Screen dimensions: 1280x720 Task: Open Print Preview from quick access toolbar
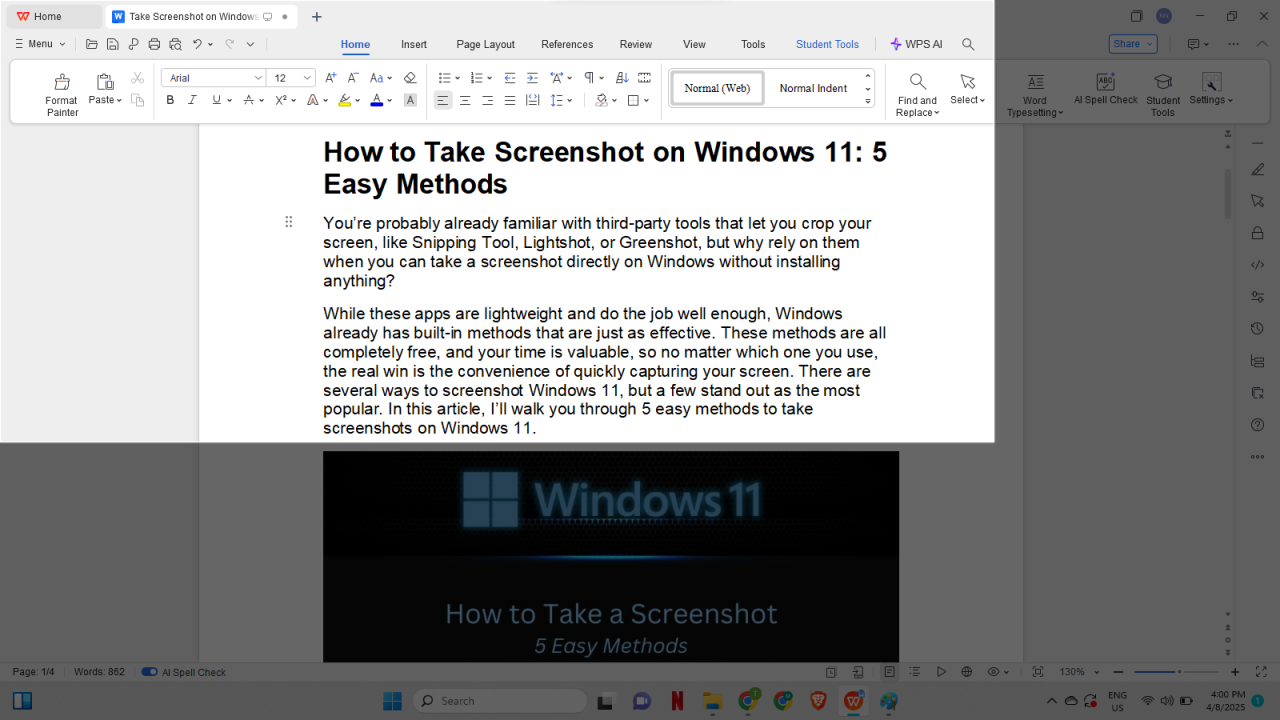pyautogui.click(x=176, y=44)
